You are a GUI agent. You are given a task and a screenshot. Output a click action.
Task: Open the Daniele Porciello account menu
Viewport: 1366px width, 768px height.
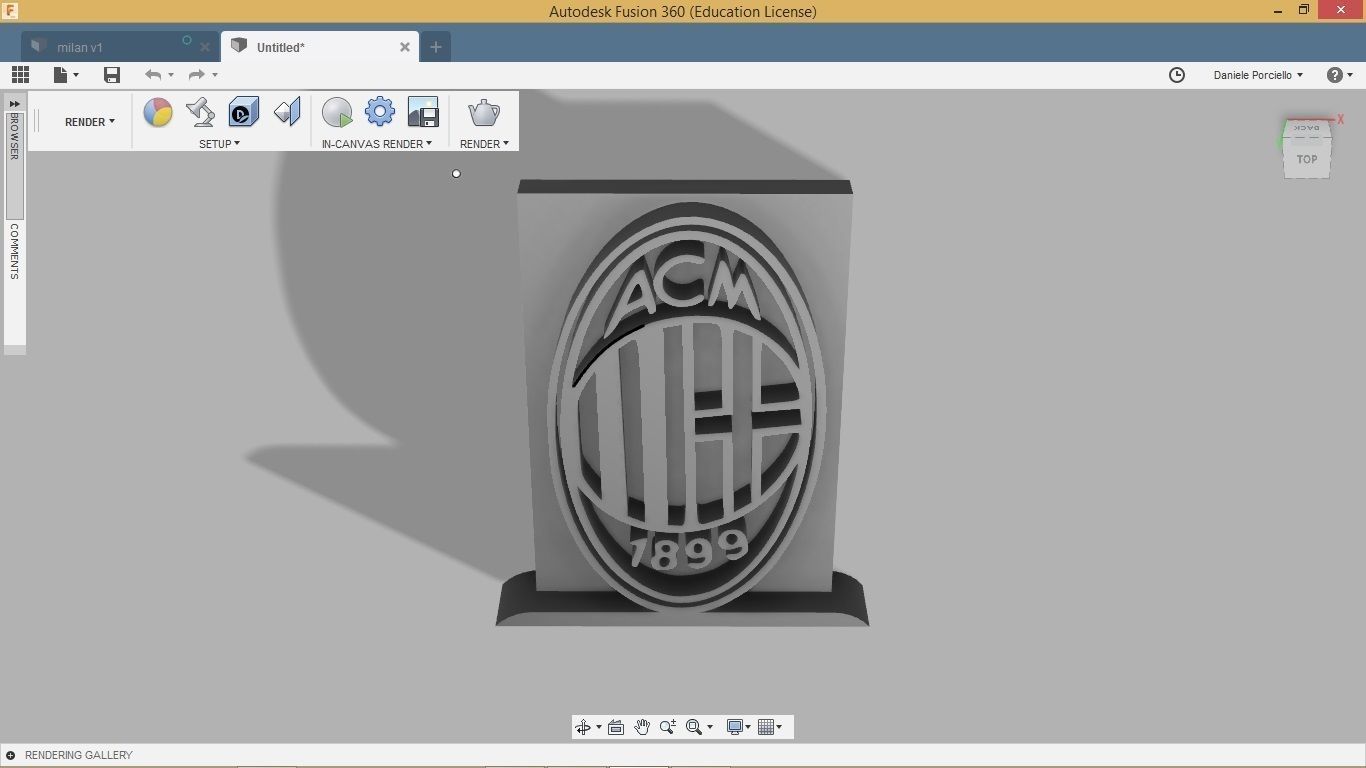click(1258, 75)
